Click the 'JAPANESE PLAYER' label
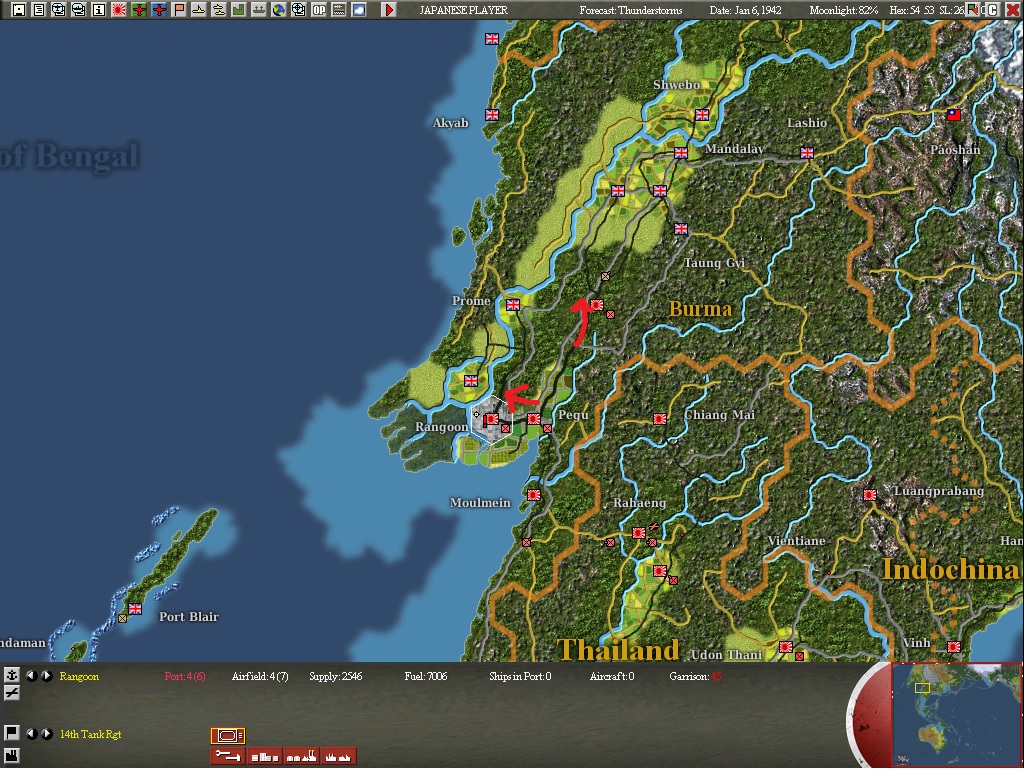The height and width of the screenshot is (770, 1027). coord(464,10)
